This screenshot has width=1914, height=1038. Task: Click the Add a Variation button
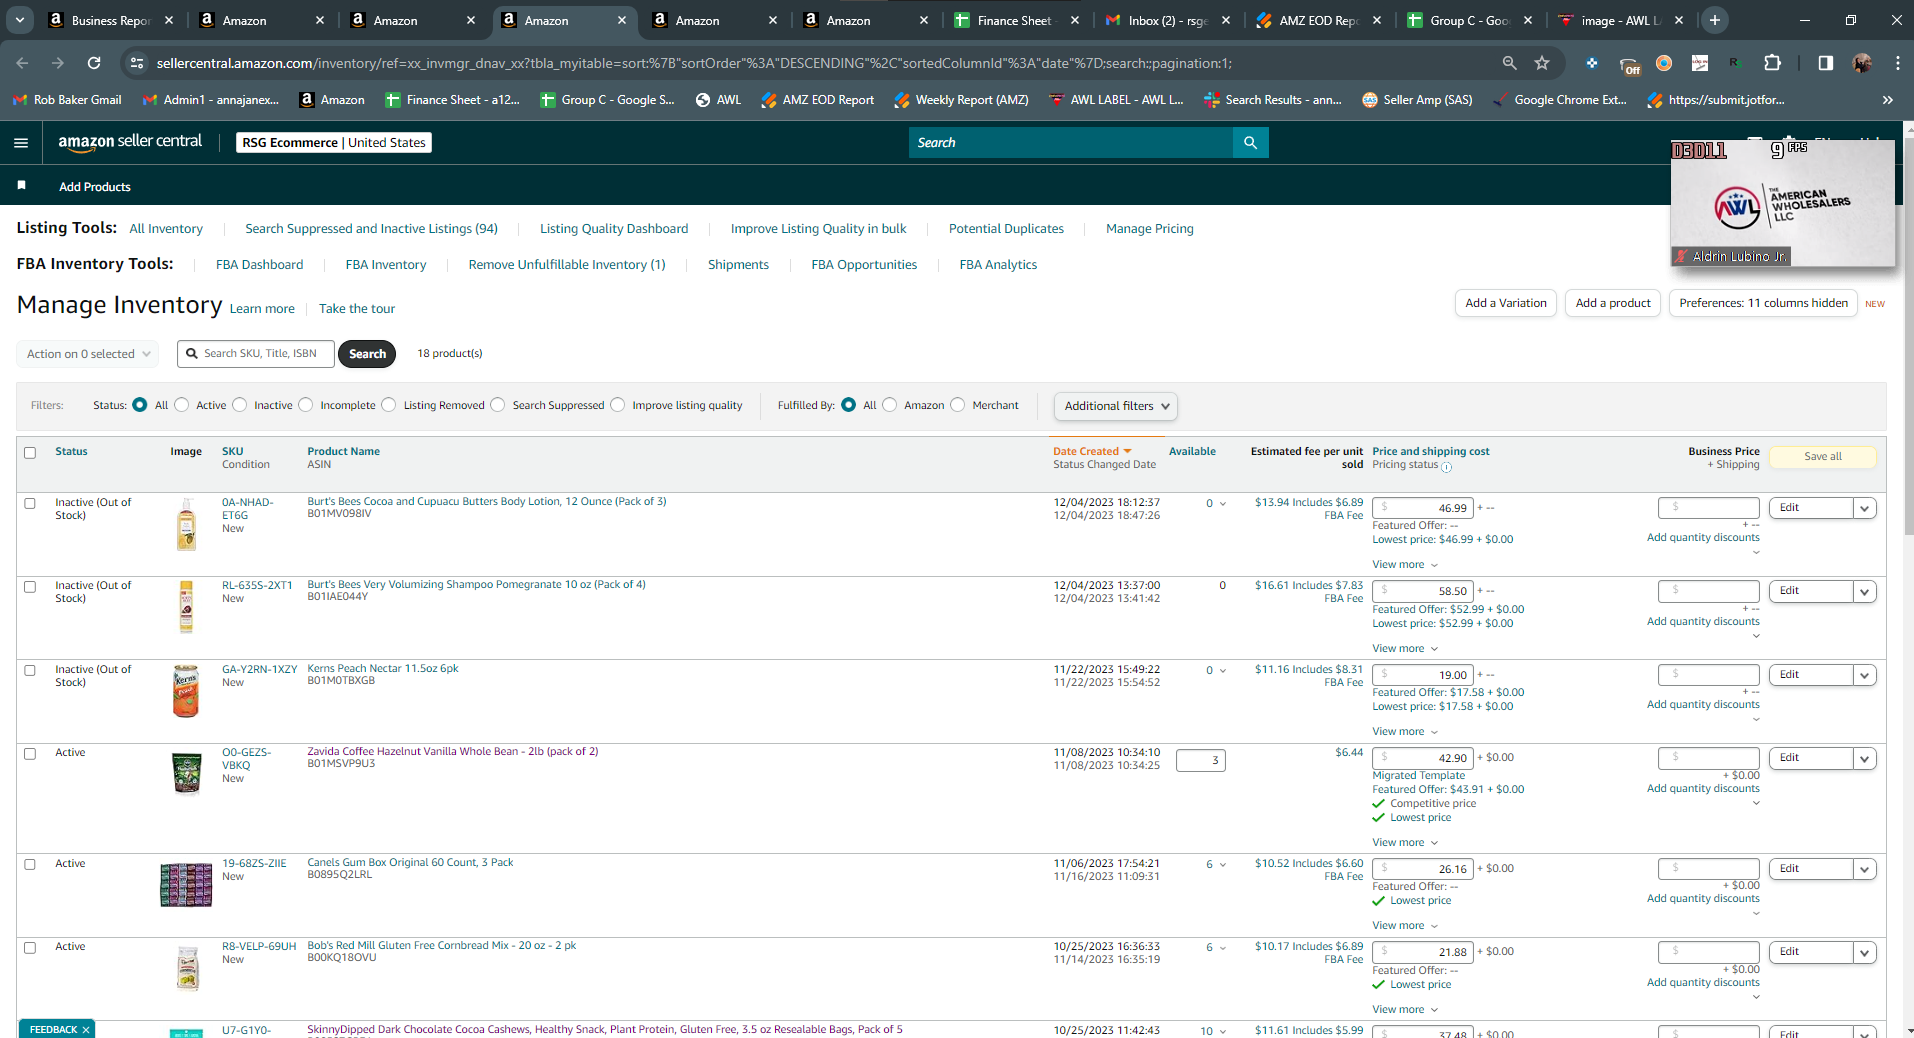click(x=1506, y=303)
